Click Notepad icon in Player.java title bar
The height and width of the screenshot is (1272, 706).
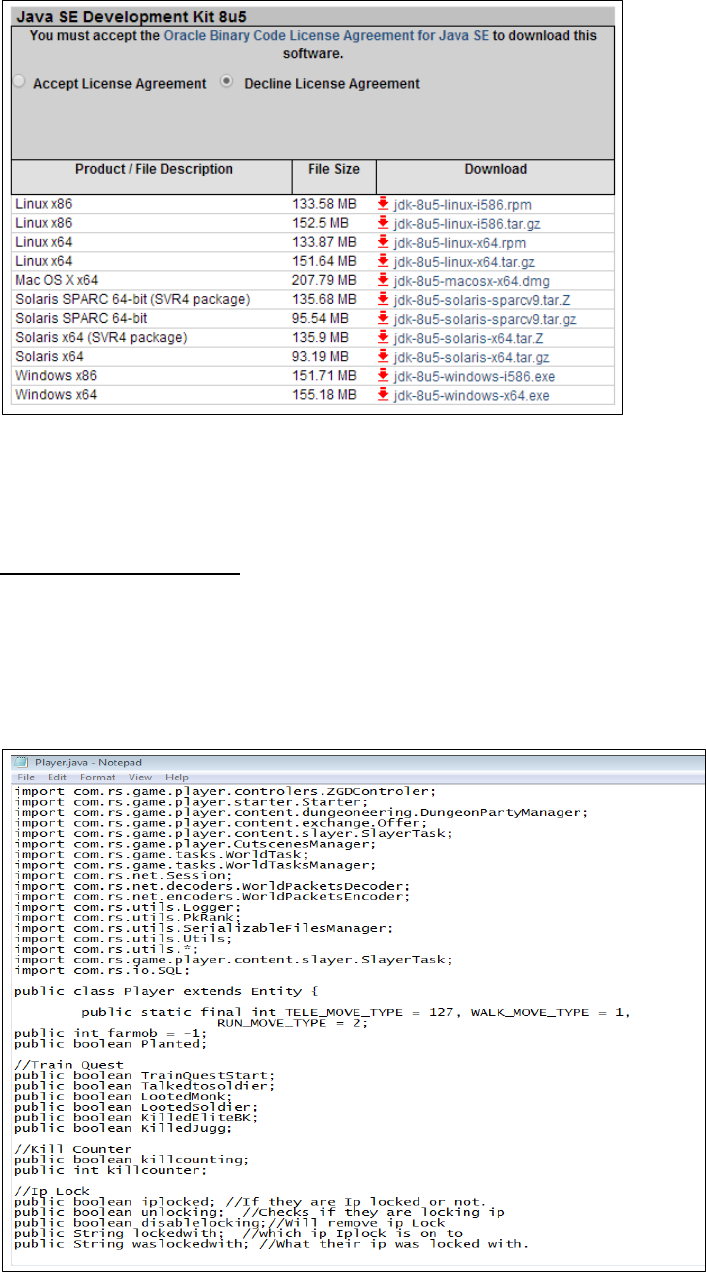point(23,760)
